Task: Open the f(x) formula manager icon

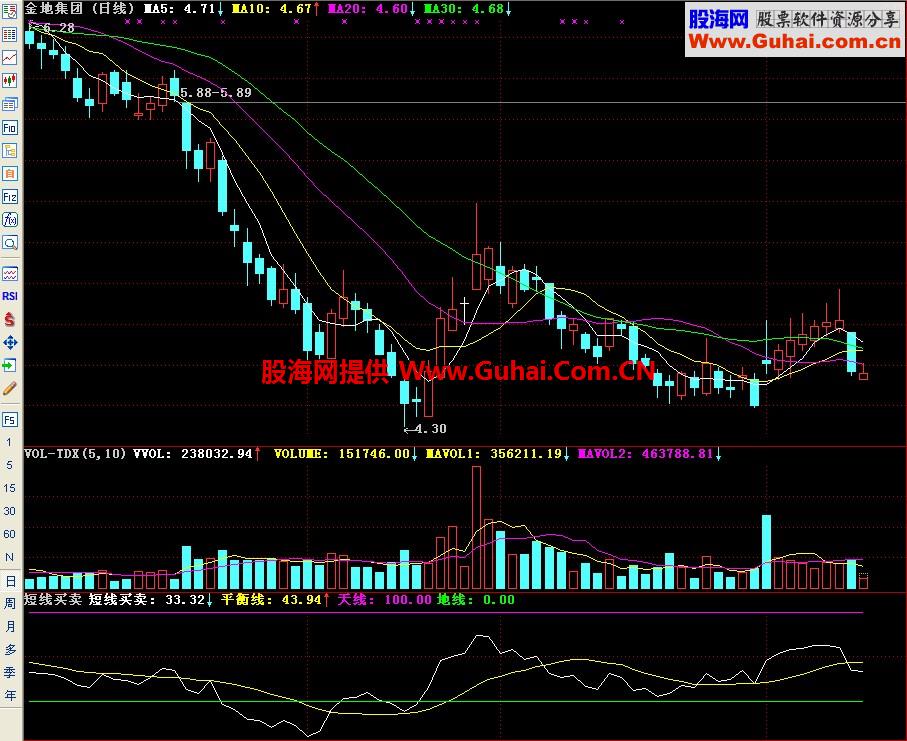Action: 10,220
